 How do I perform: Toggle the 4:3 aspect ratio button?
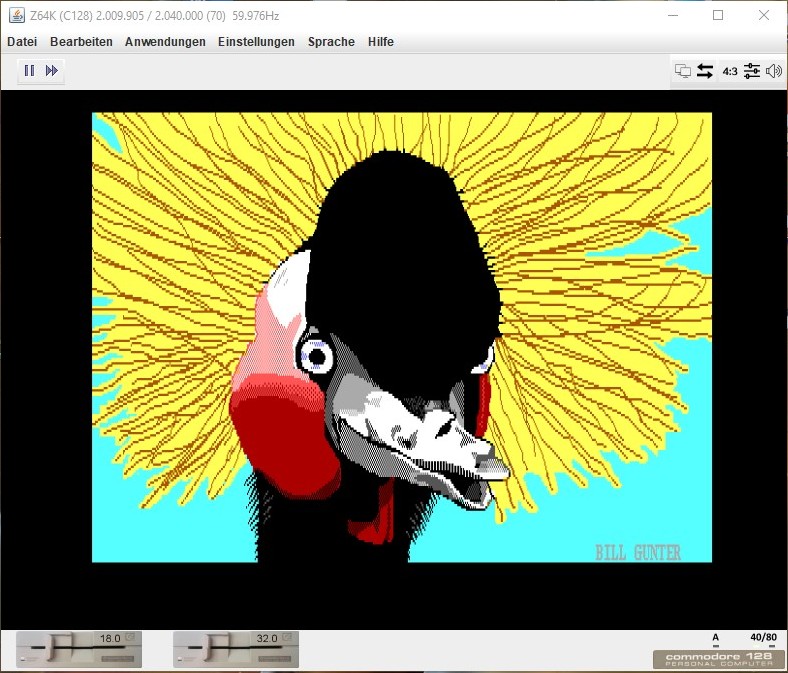(x=730, y=71)
